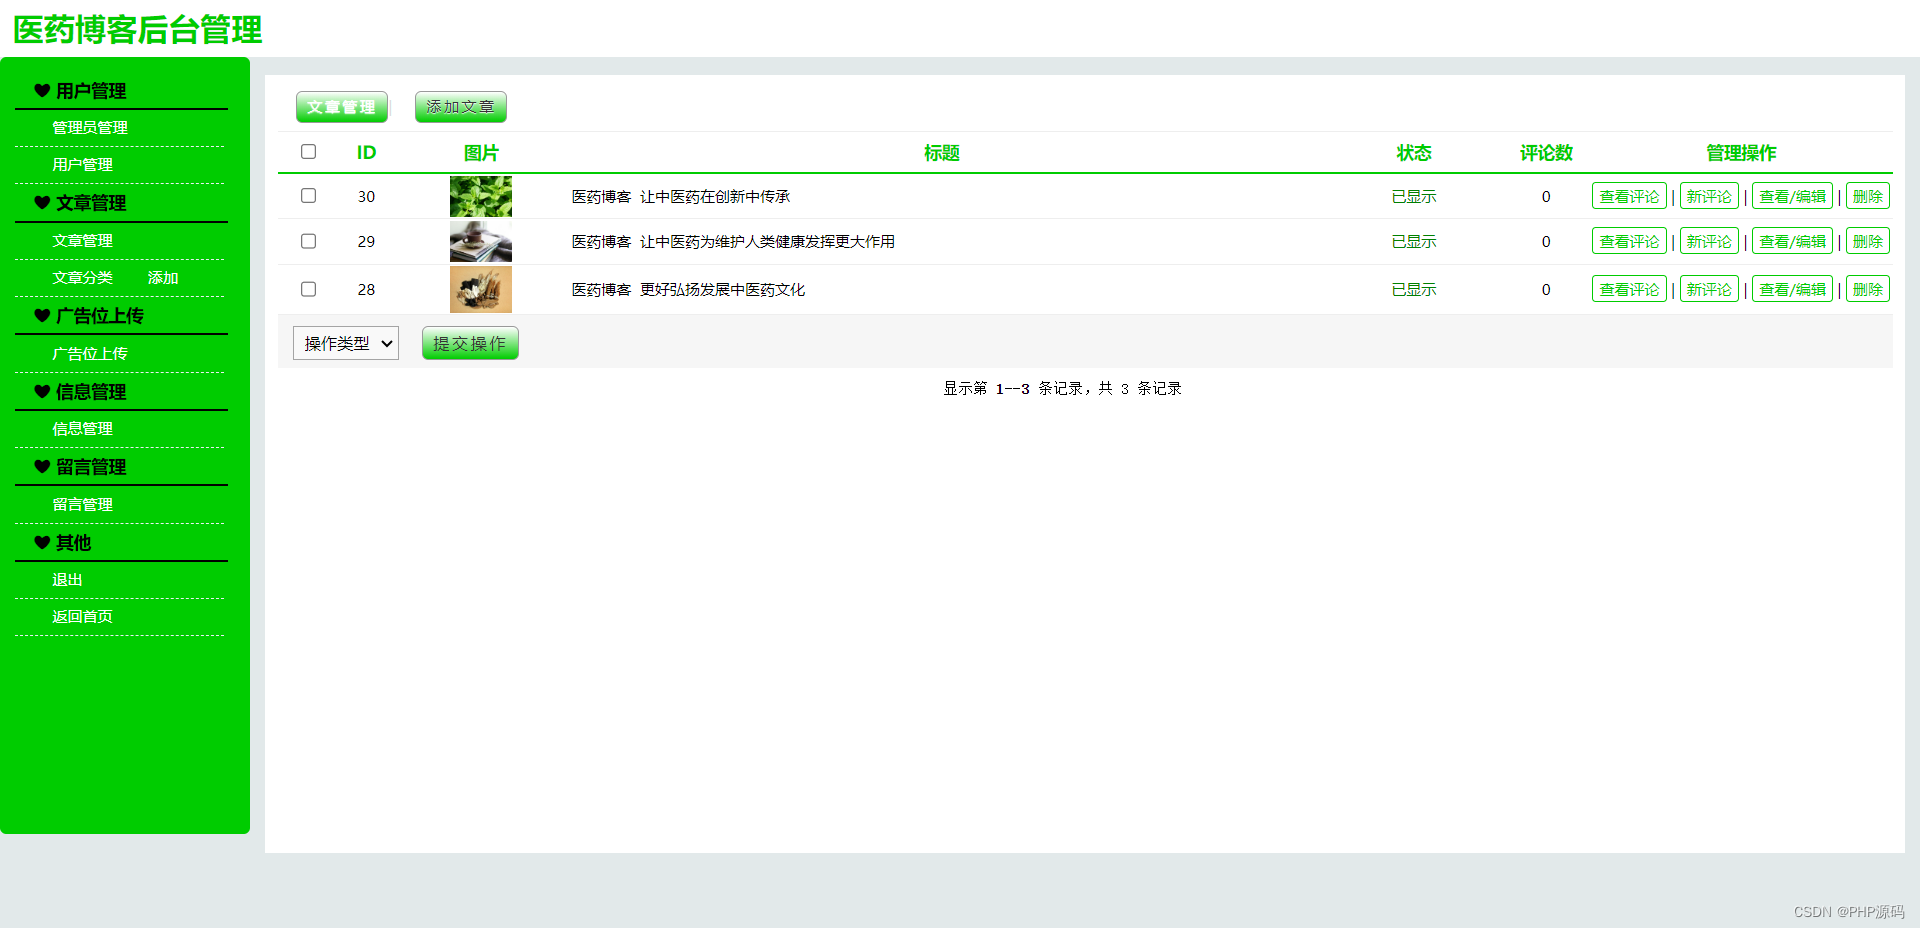The width and height of the screenshot is (1920, 928).
Task: Open the thumbnail image of article 28
Action: click(x=481, y=289)
